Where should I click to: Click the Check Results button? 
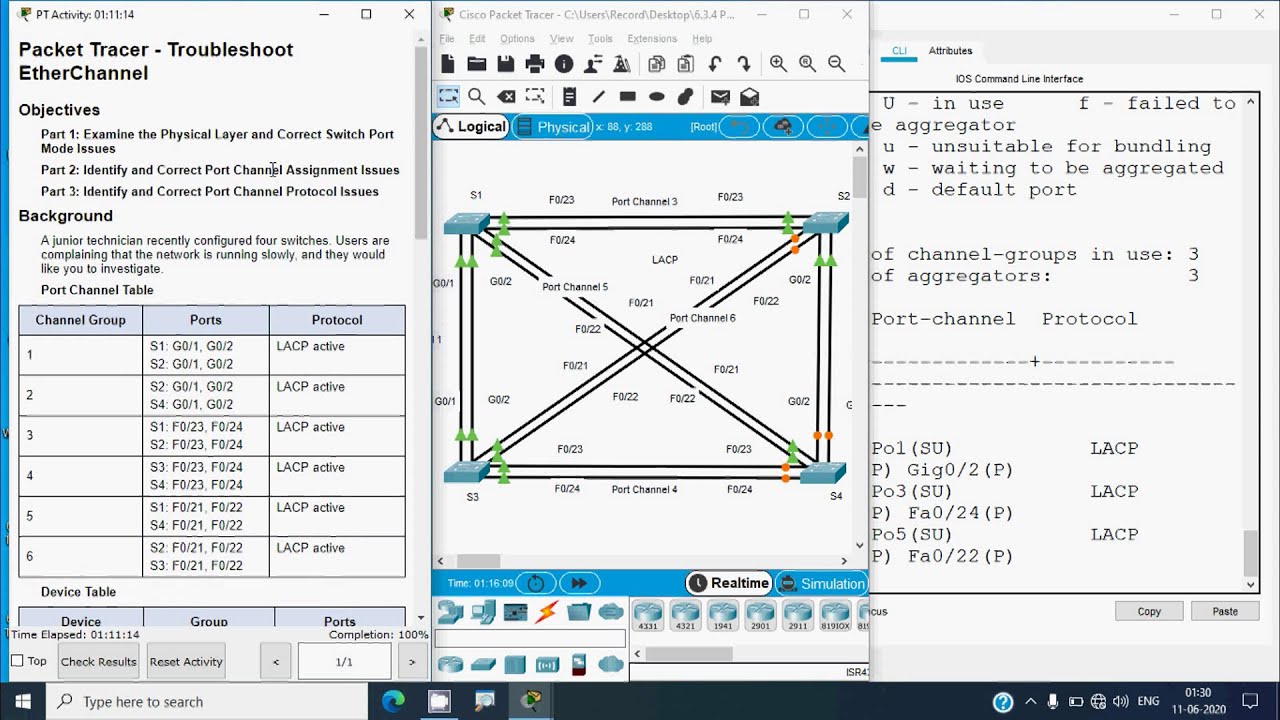[x=98, y=662]
